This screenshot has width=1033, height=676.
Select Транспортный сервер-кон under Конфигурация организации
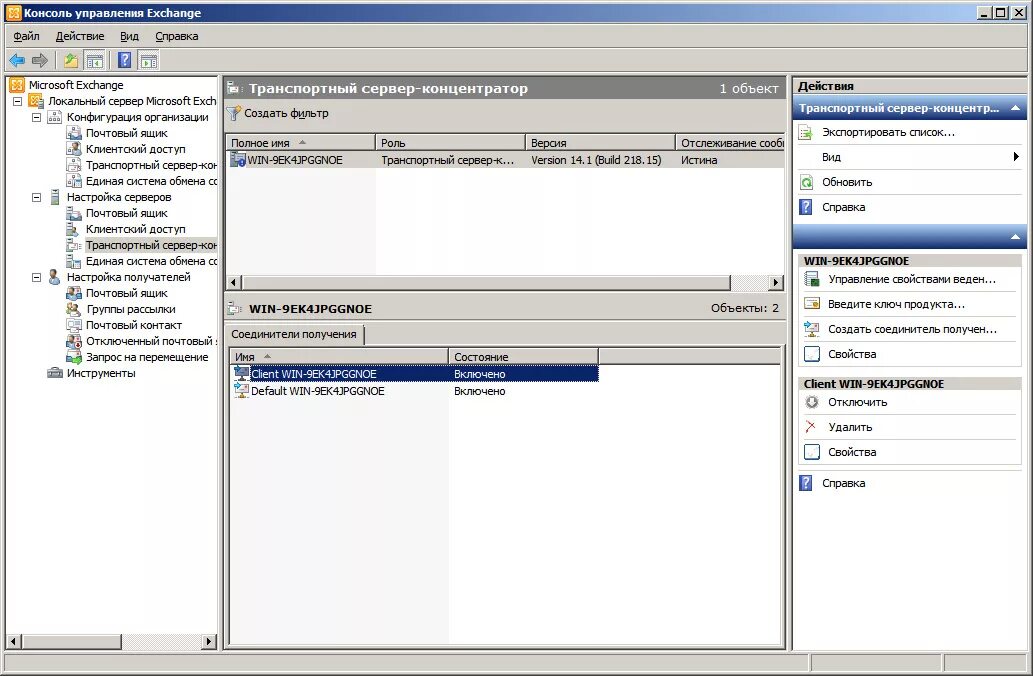click(x=151, y=165)
